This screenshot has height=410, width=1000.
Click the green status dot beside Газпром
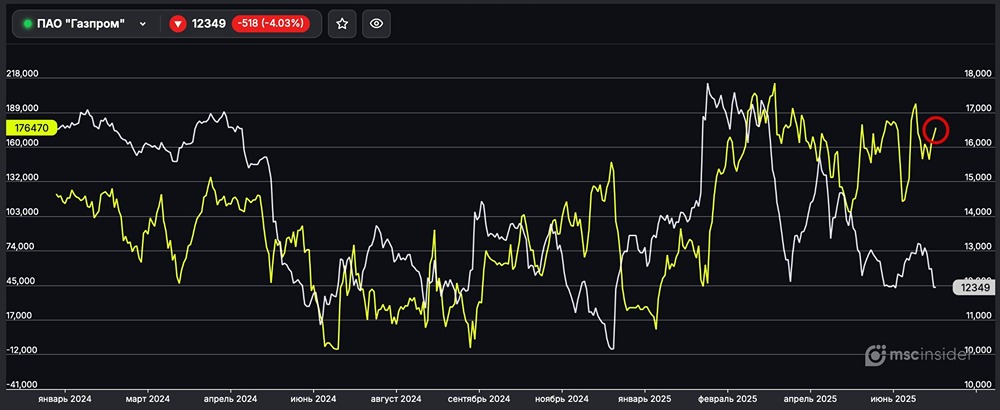(x=27, y=23)
